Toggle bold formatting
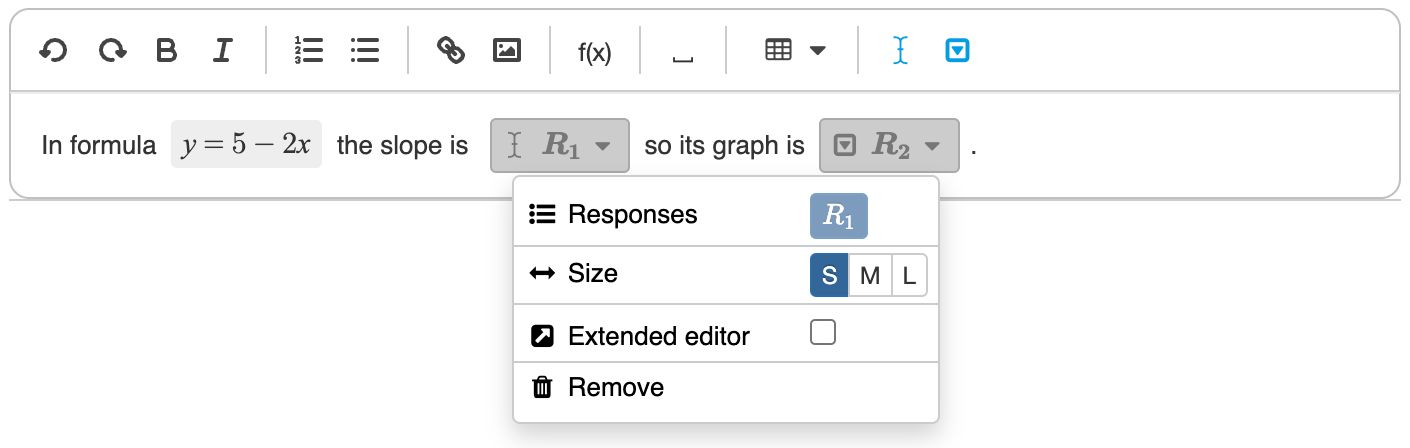This screenshot has width=1410, height=448. pos(167,50)
